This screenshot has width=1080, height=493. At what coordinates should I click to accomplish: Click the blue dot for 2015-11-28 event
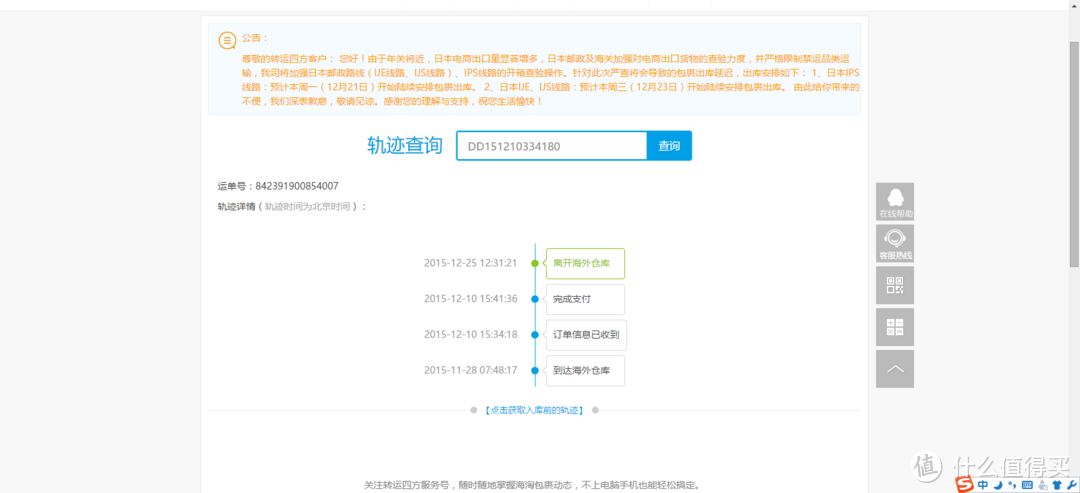click(534, 370)
